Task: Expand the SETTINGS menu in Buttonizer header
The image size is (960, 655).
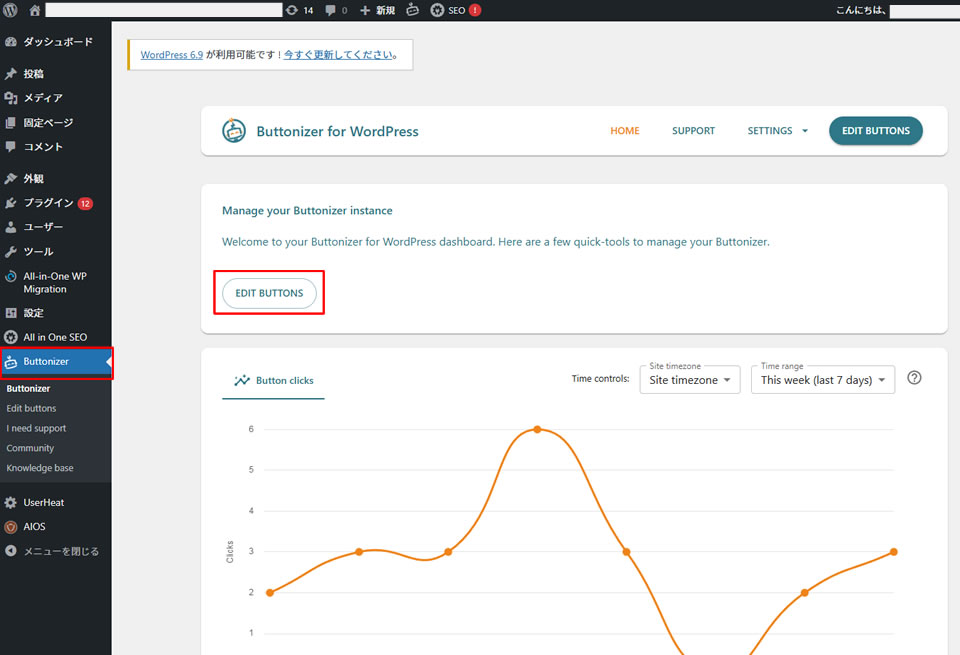Action: [777, 131]
